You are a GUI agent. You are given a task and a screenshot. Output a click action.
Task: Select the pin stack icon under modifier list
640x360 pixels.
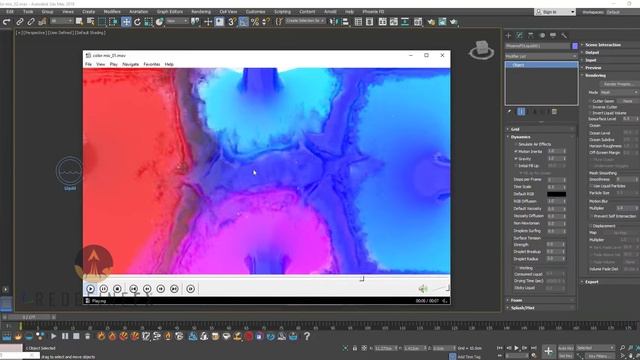pos(509,111)
